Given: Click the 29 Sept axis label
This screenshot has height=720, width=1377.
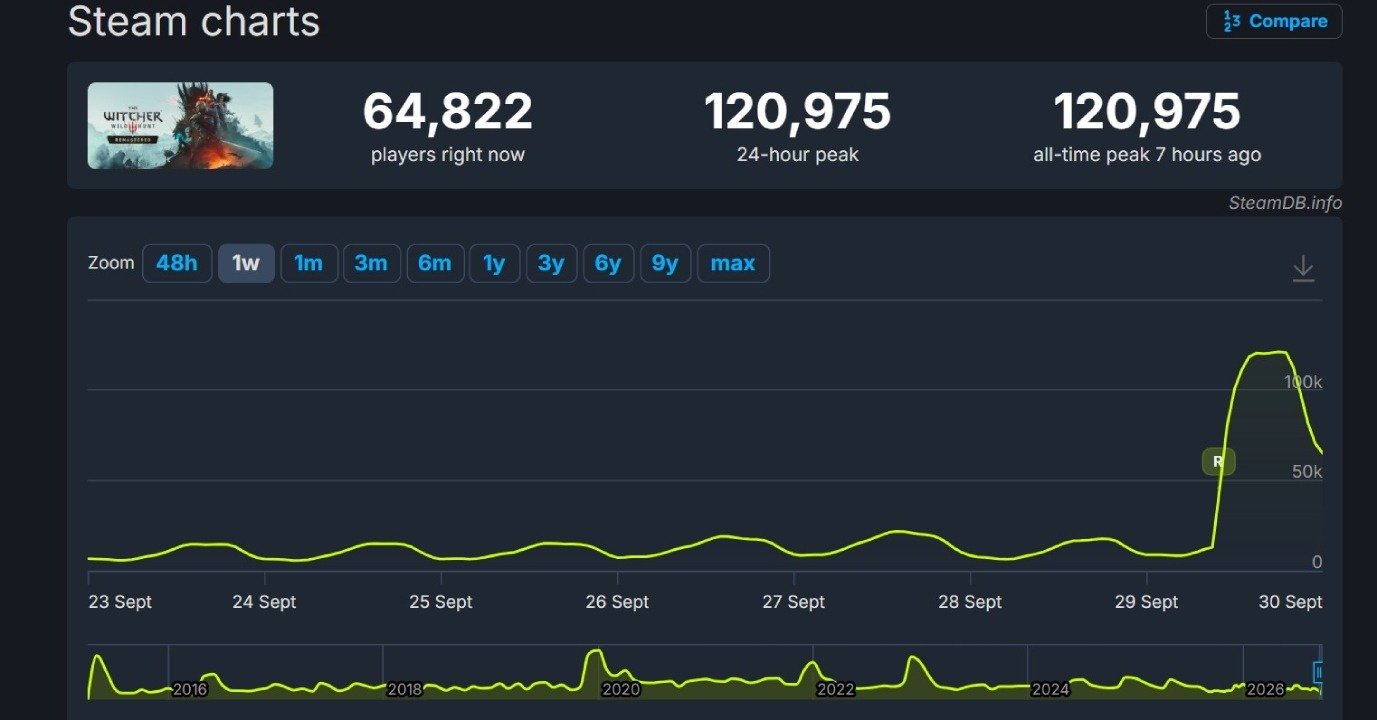Looking at the screenshot, I should click(x=1146, y=602).
